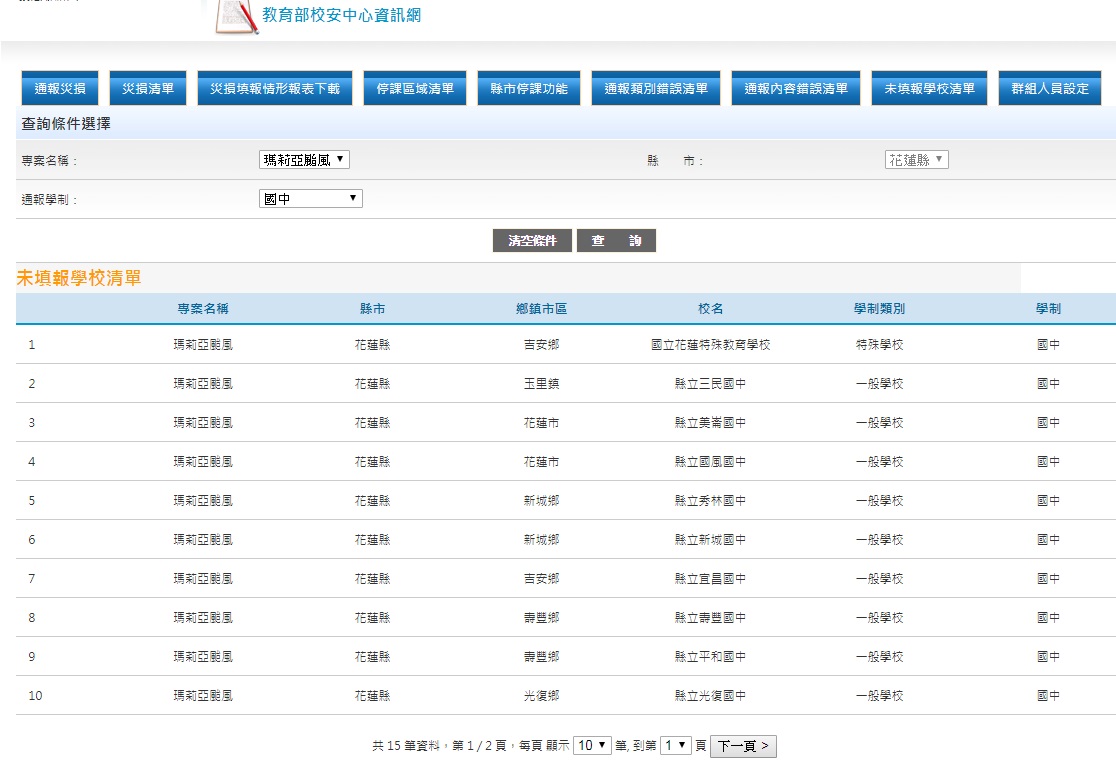Select the 縣市停課功能 tab
The width and height of the screenshot is (1116, 765).
[529, 89]
